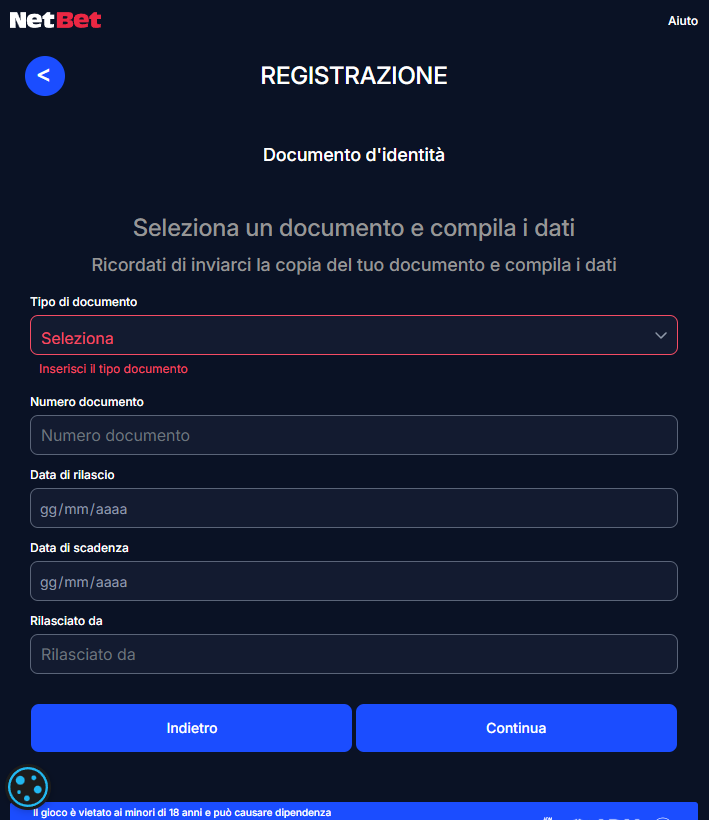Open the accessibility widget icon bottom left

[28, 787]
